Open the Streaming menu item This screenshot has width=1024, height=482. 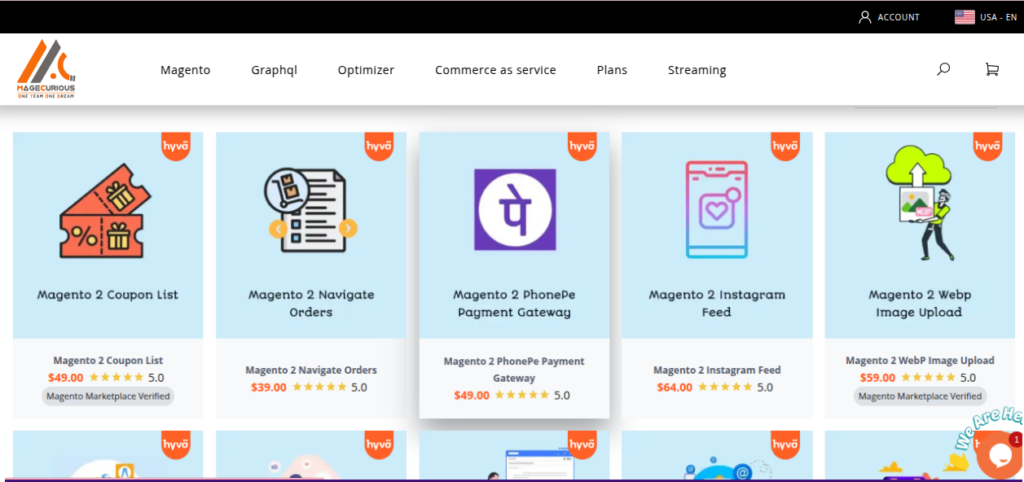697,70
